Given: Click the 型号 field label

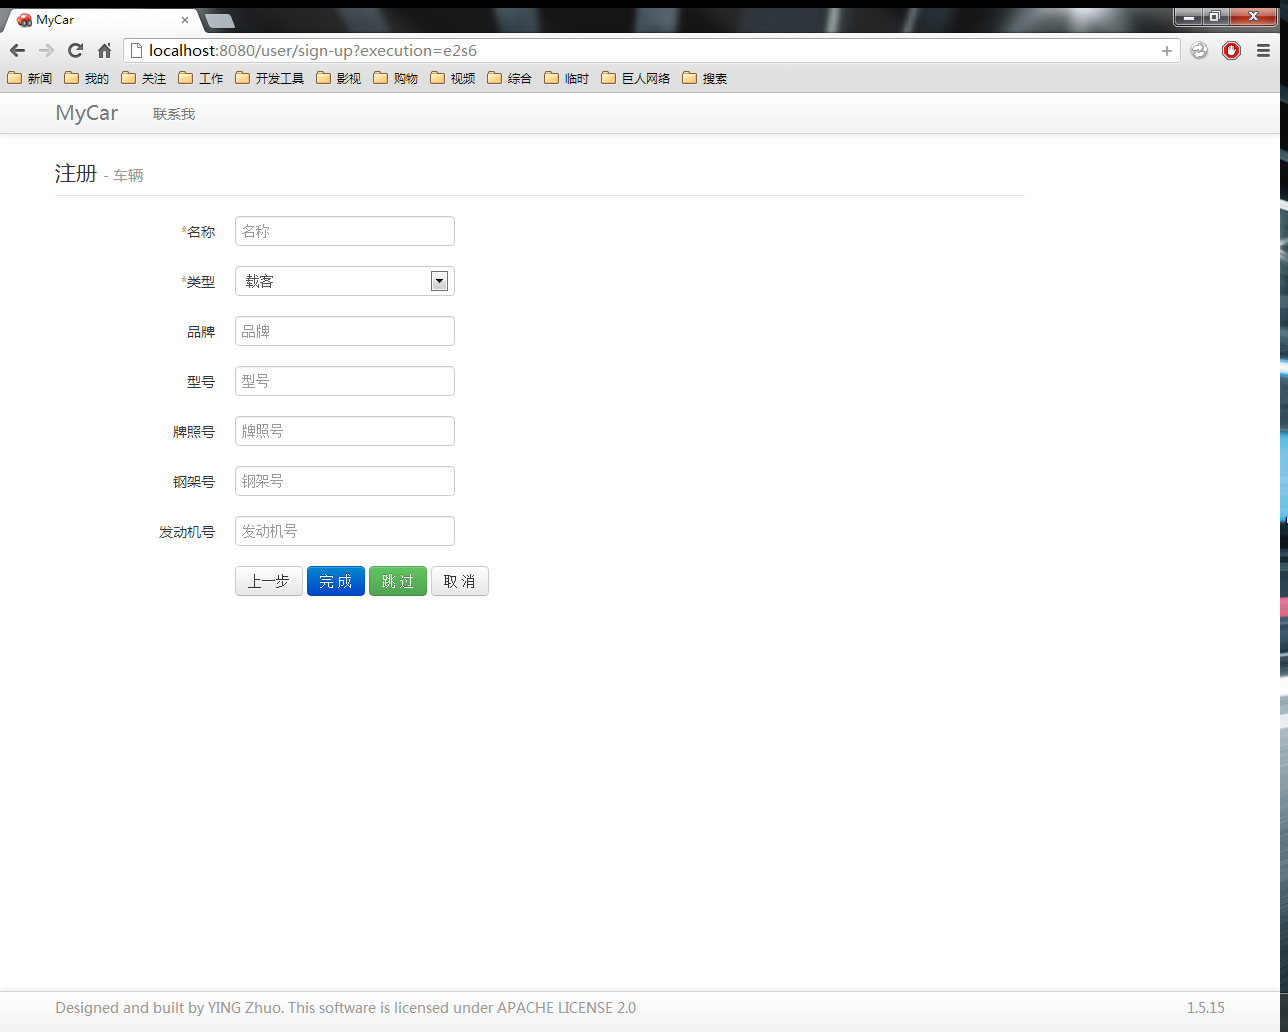Looking at the screenshot, I should 201,382.
